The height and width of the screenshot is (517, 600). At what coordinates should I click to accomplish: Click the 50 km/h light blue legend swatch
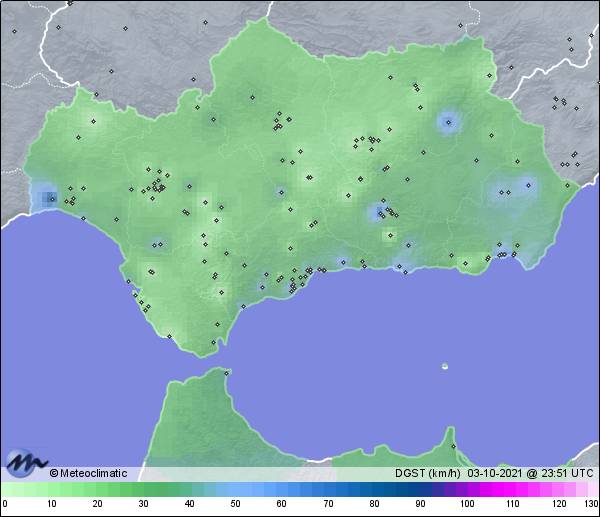tap(236, 490)
